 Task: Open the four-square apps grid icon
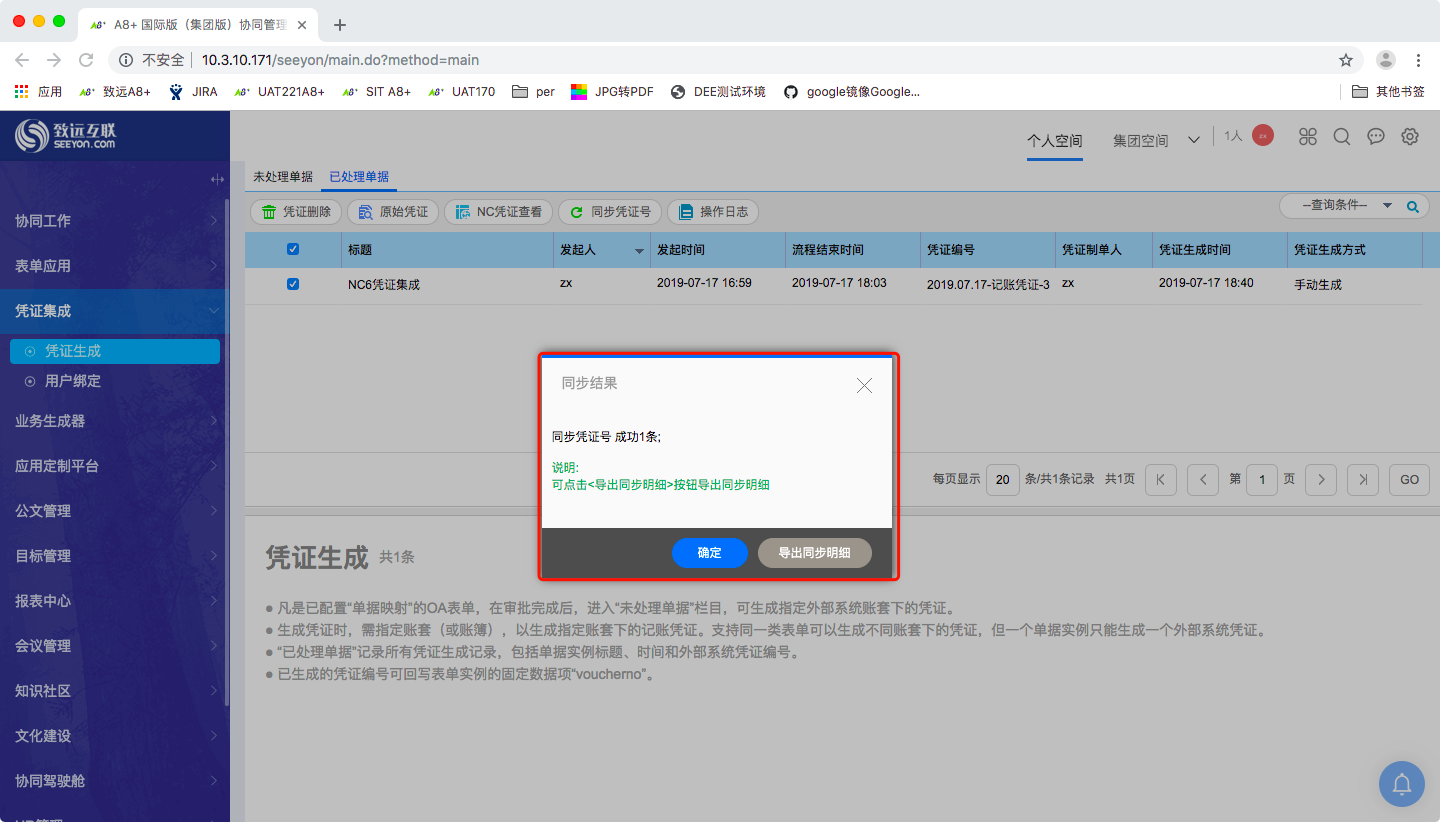point(1308,137)
